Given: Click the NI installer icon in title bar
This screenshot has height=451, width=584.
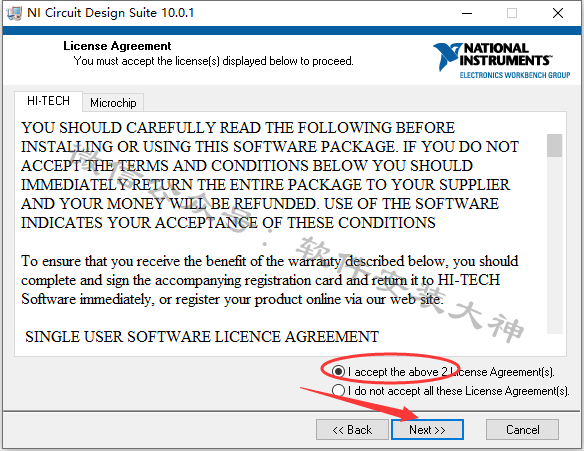Looking at the screenshot, I should click(x=14, y=13).
